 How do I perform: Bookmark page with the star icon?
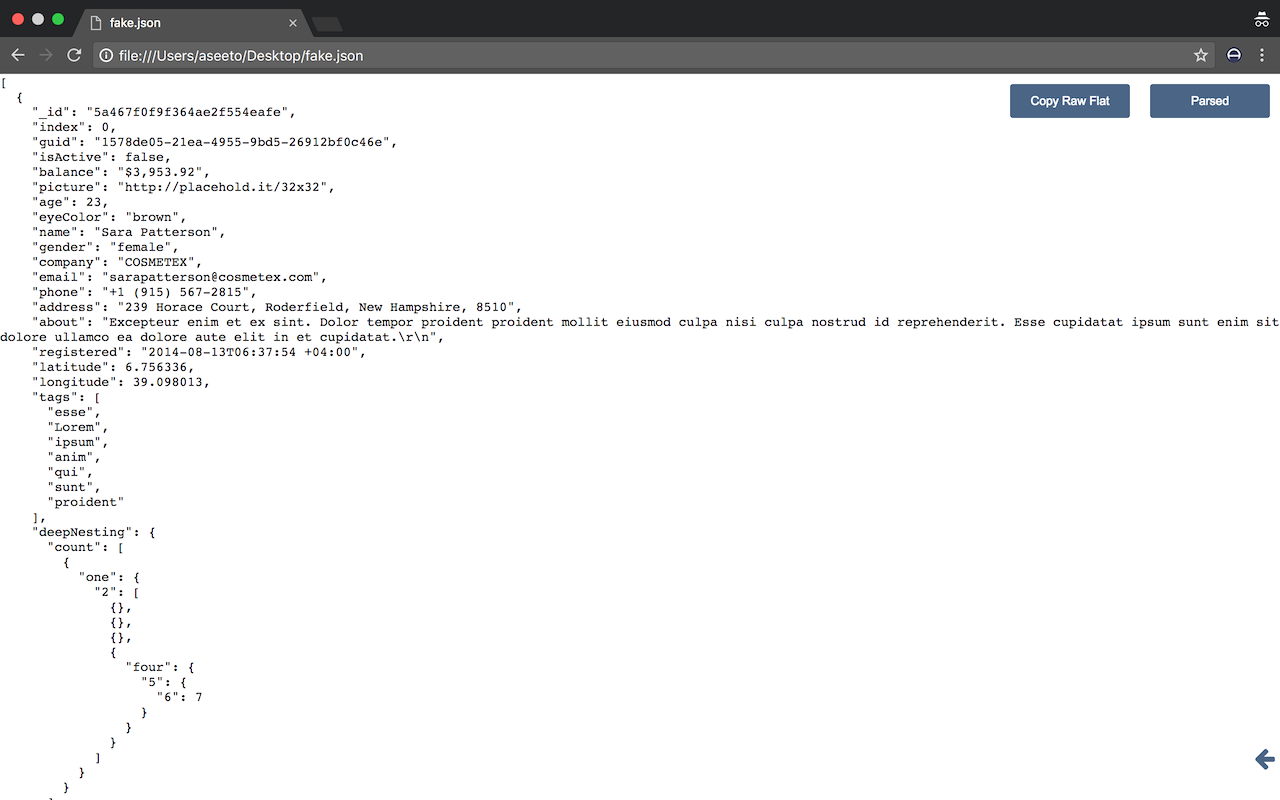click(1201, 55)
